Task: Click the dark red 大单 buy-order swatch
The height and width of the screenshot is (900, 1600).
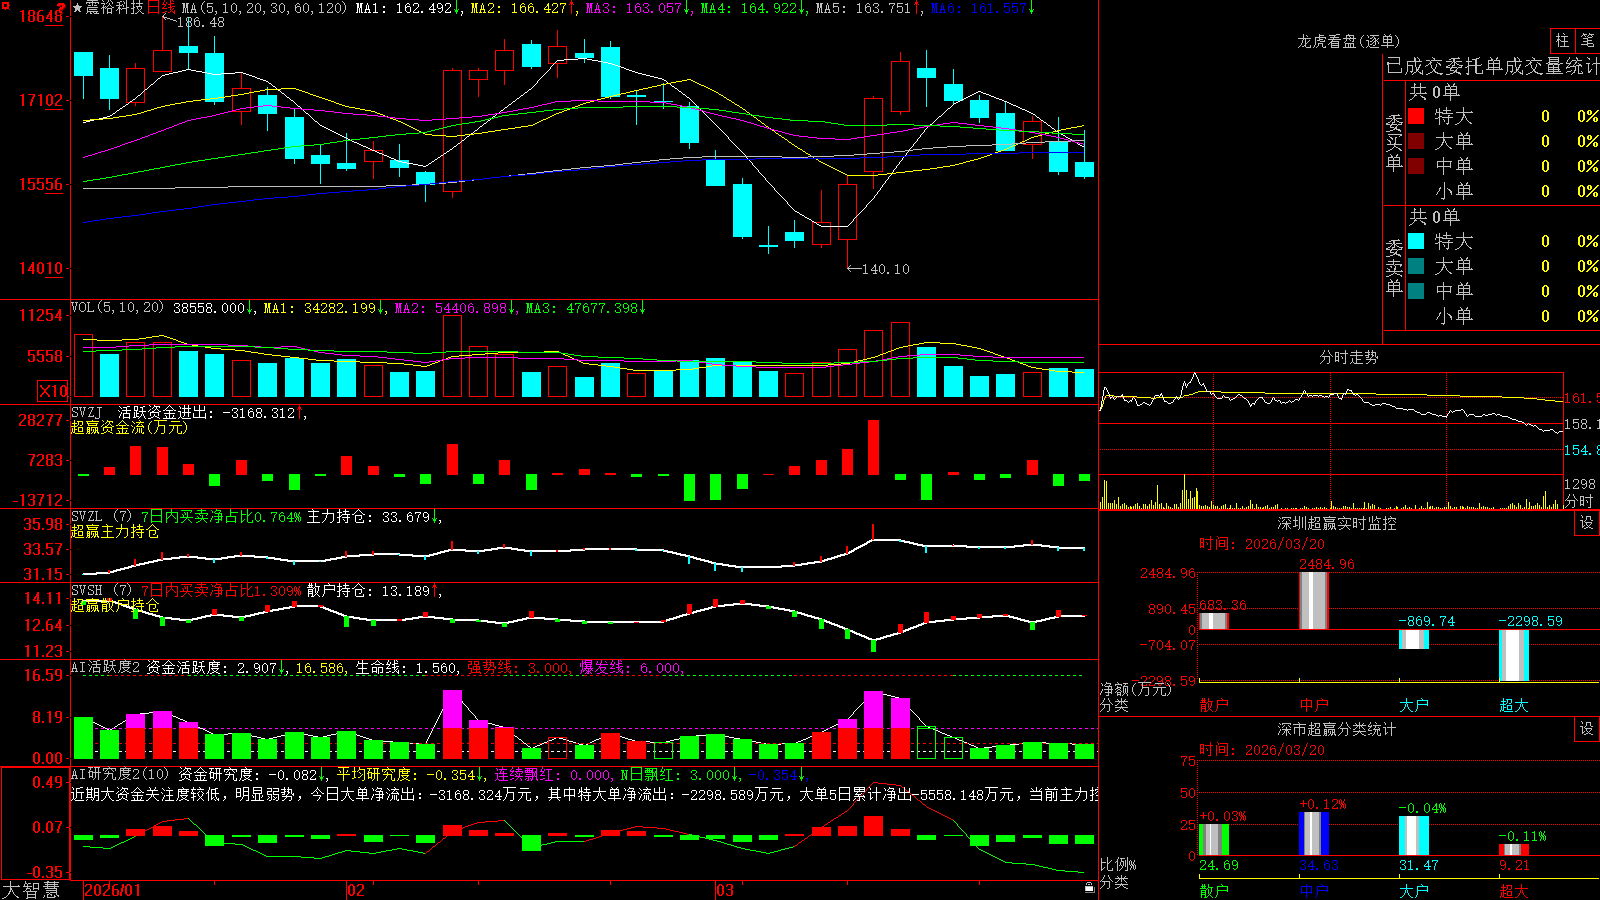Action: tap(1416, 141)
